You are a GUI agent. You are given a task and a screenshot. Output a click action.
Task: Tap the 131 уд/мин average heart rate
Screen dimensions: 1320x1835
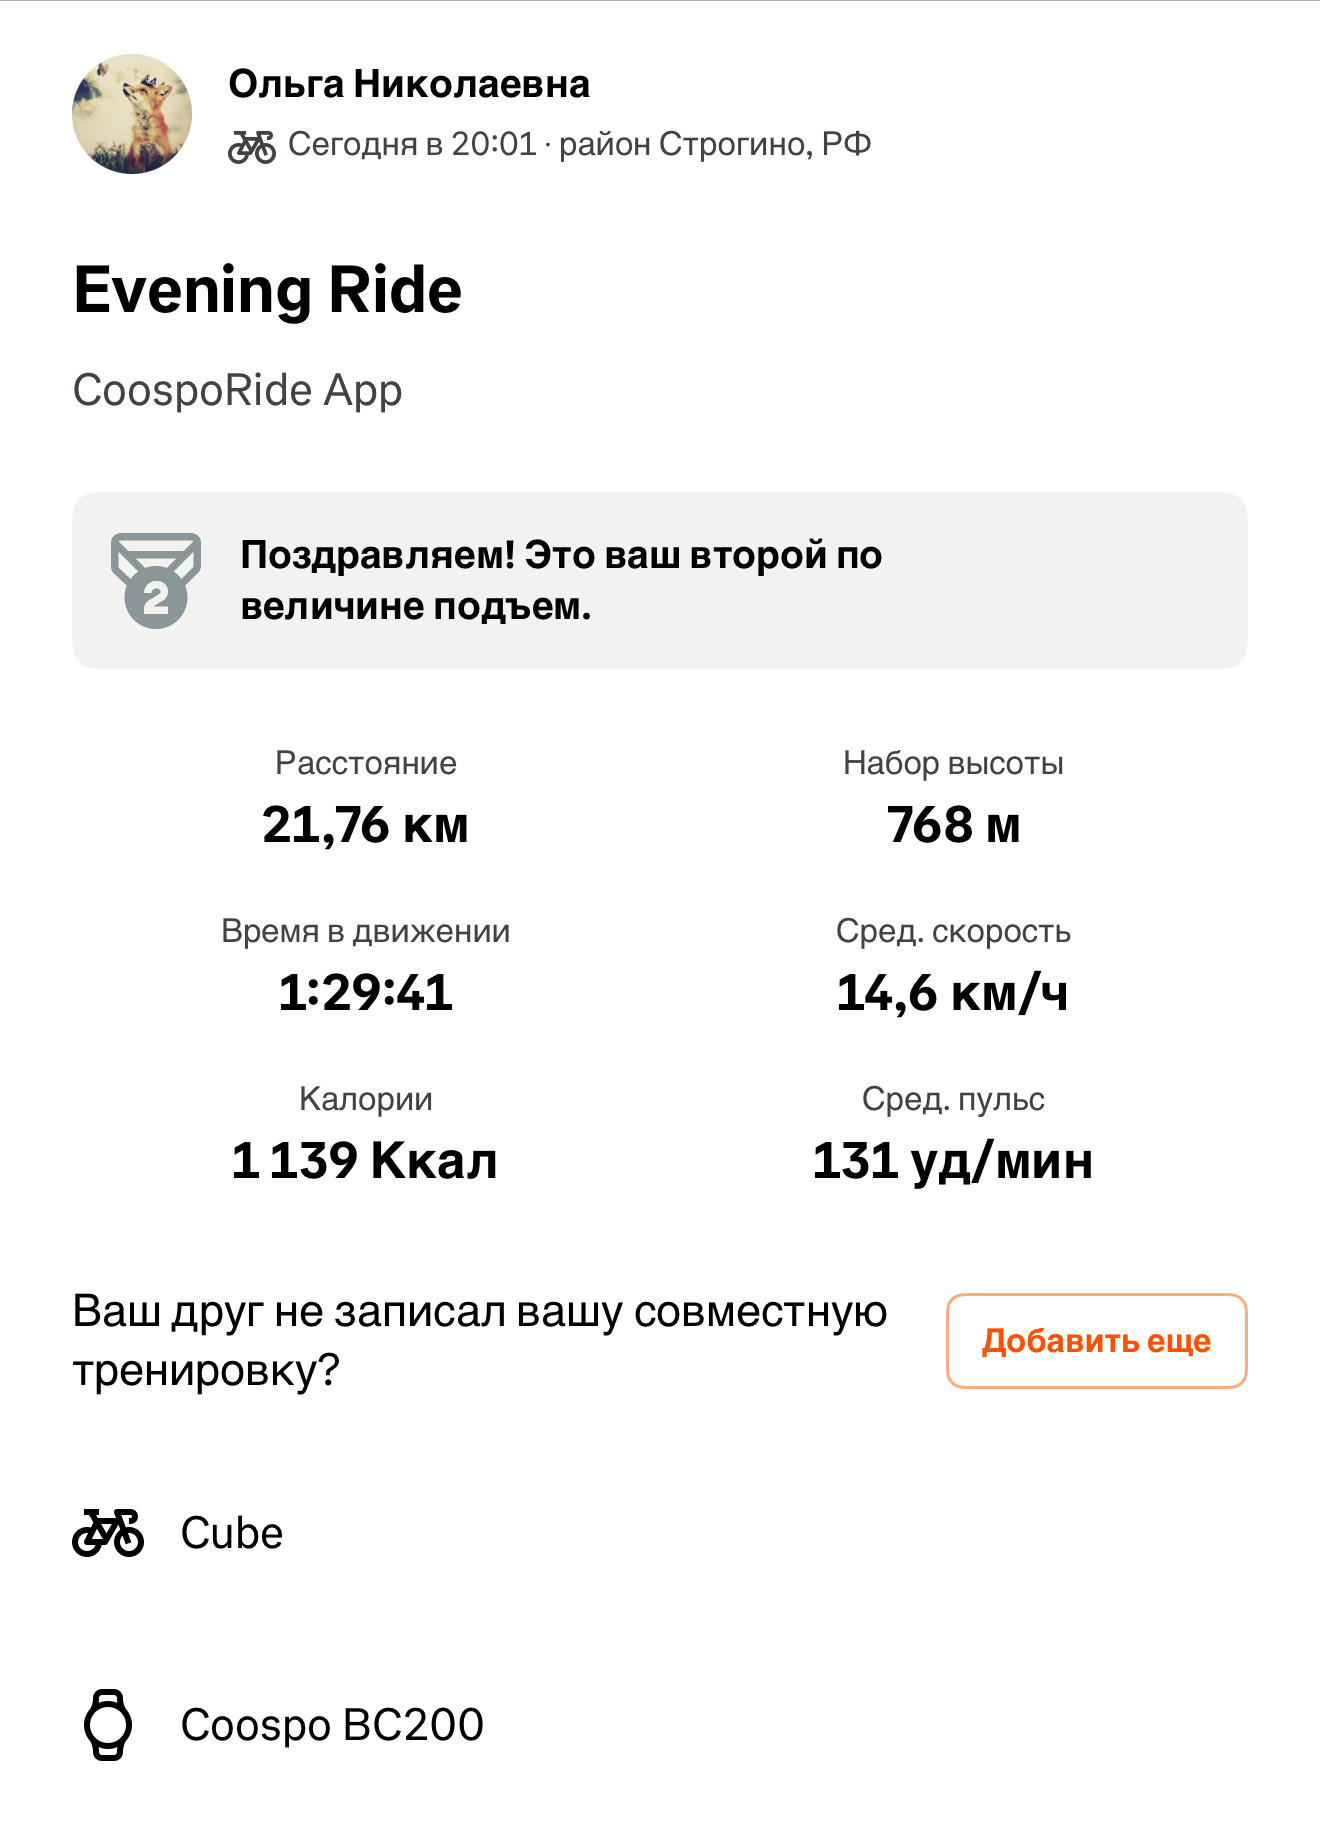(x=953, y=1161)
